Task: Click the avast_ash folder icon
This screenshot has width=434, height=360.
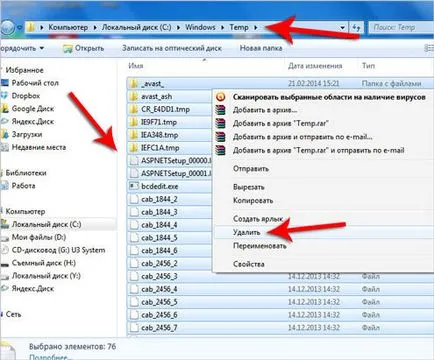Action: click(x=134, y=96)
